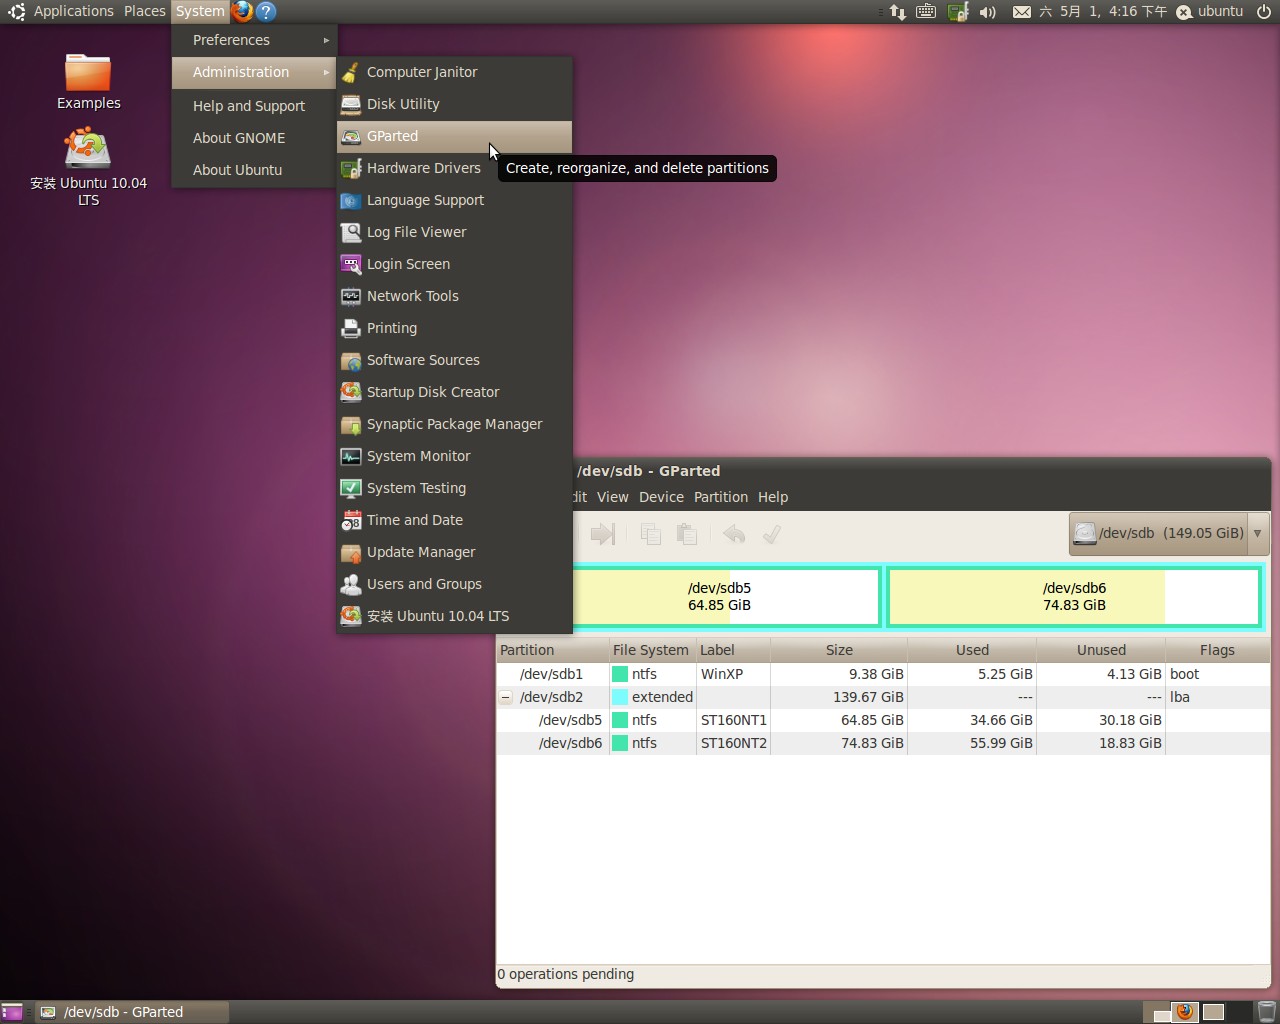This screenshot has width=1280, height=1024.
Task: Click the File System column header
Action: click(x=652, y=650)
